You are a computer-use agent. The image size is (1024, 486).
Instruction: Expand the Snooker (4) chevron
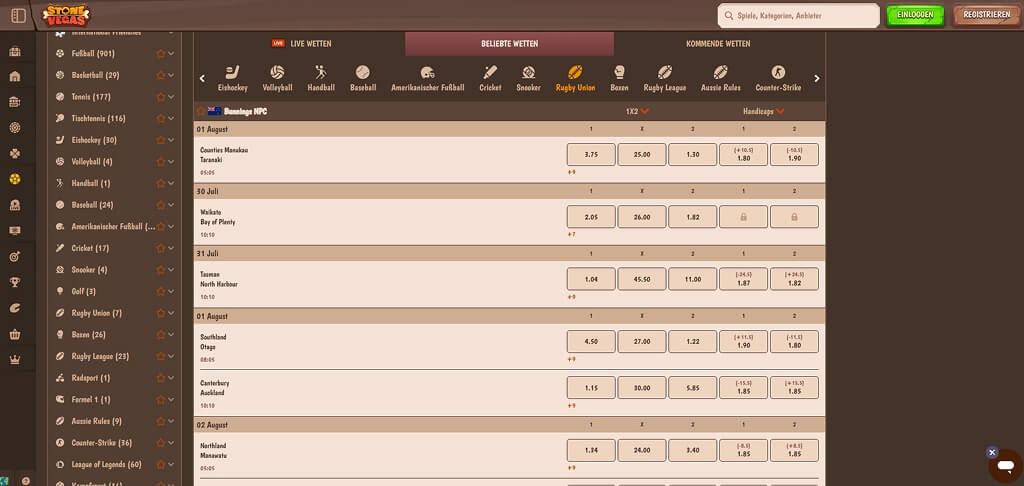tap(171, 270)
